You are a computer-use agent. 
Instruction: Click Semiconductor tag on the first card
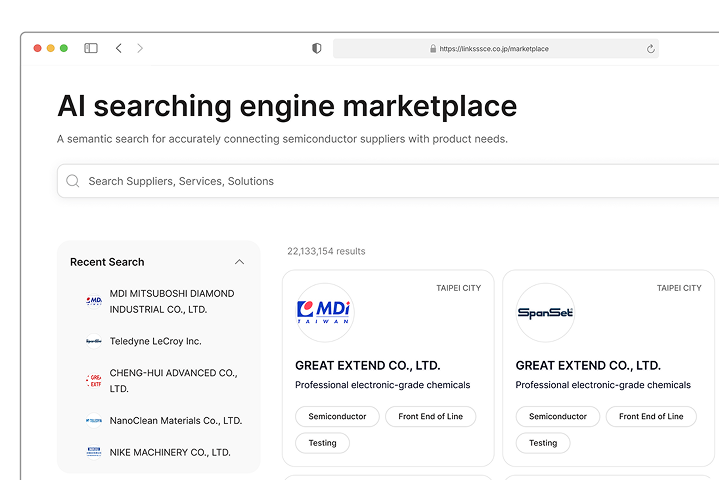[337, 416]
